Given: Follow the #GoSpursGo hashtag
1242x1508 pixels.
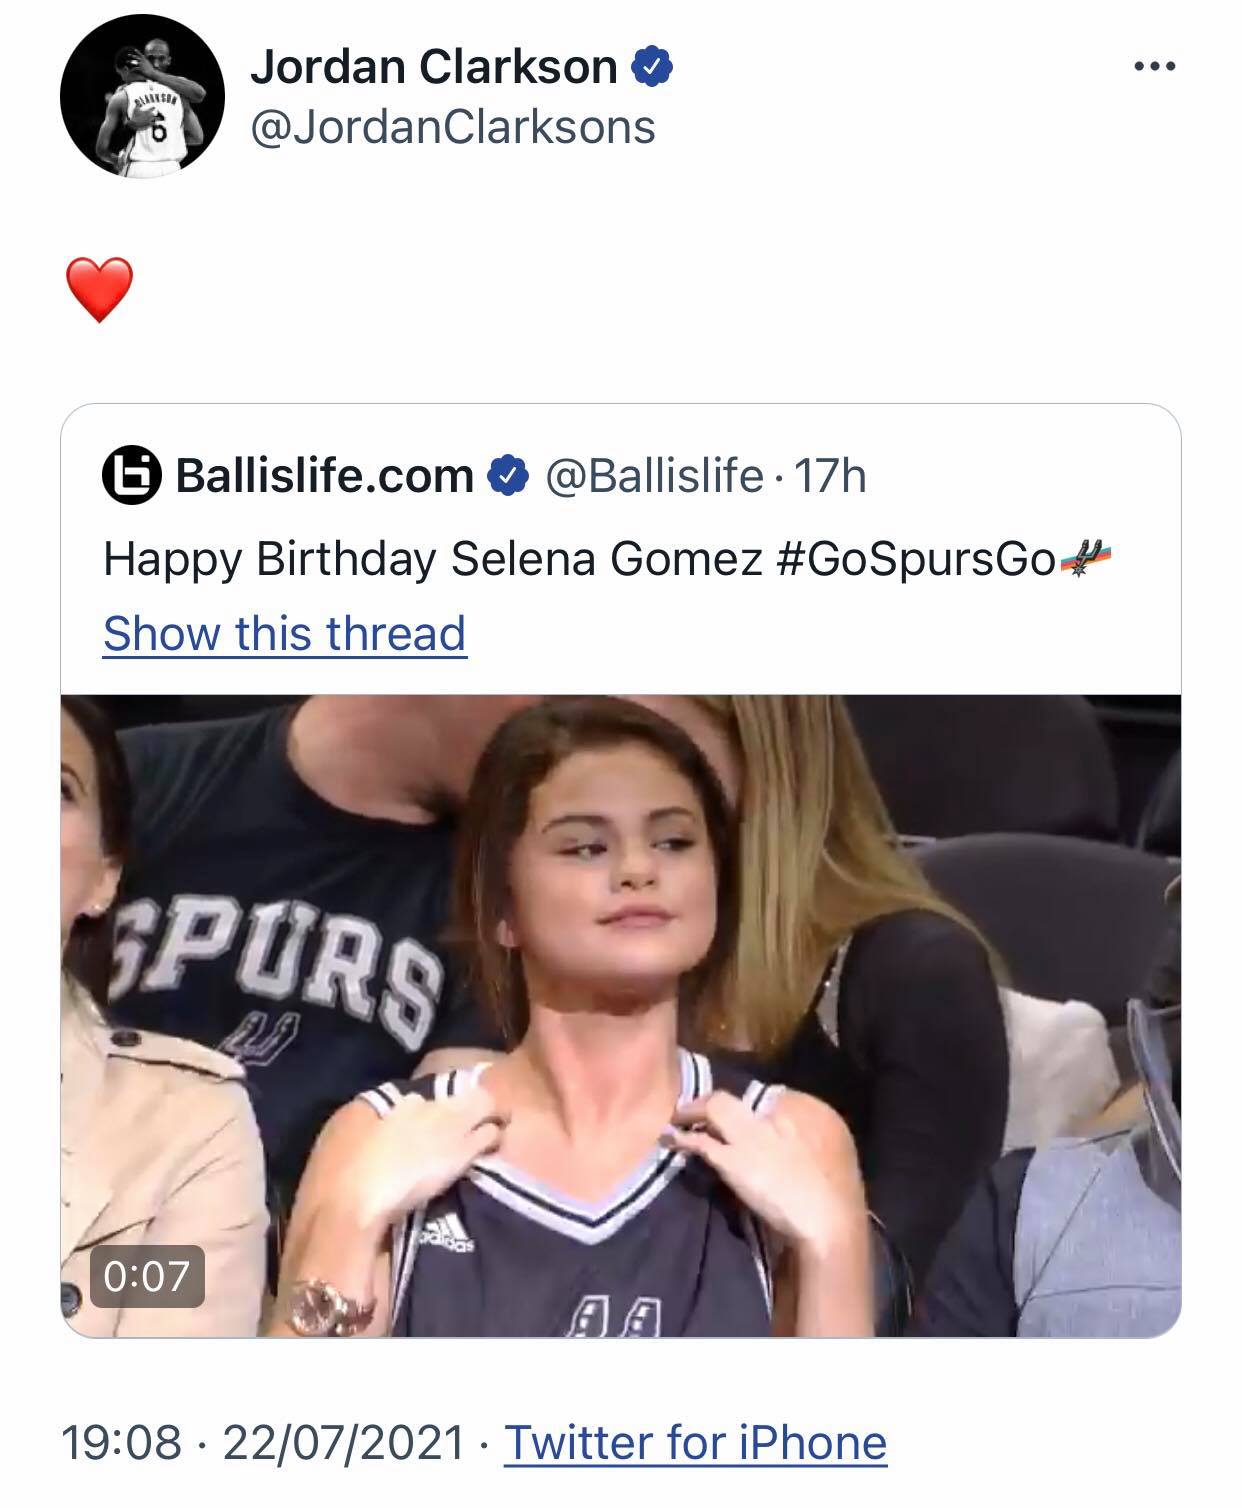Looking at the screenshot, I should 915,559.
